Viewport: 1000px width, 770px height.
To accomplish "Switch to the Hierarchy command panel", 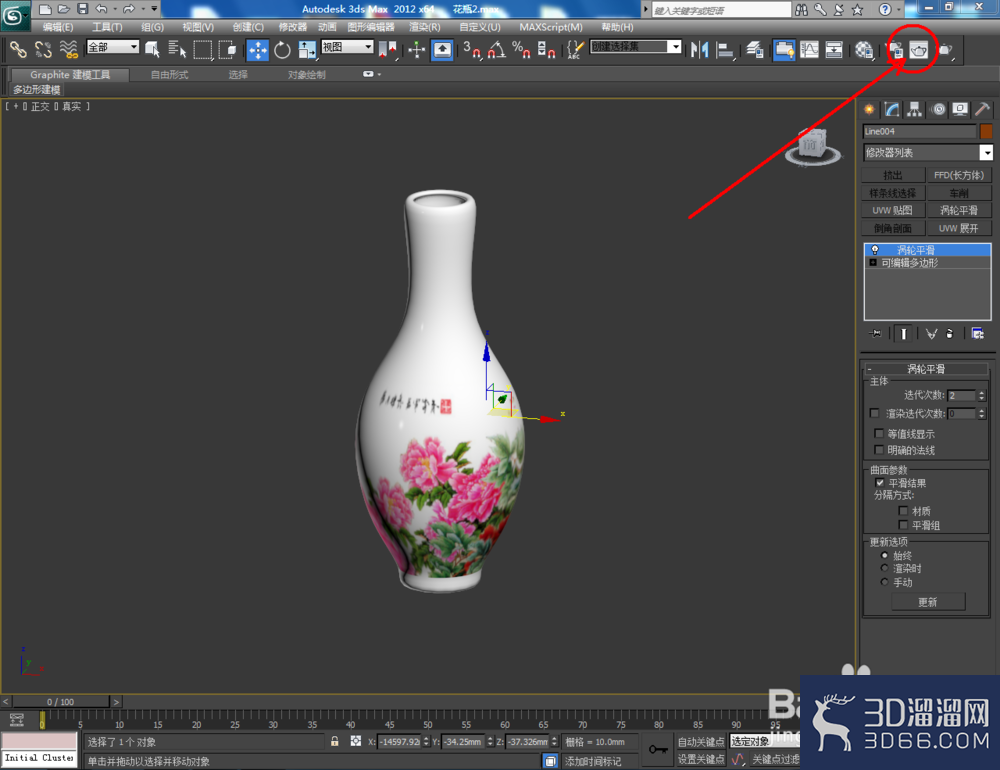I will (915, 110).
